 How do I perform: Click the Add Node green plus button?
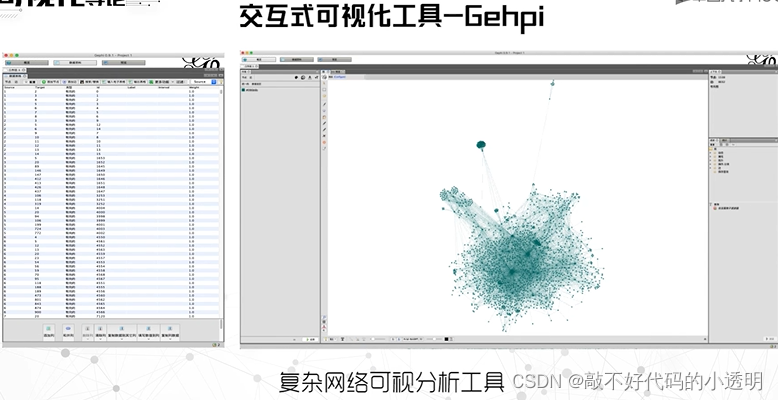(50, 81)
